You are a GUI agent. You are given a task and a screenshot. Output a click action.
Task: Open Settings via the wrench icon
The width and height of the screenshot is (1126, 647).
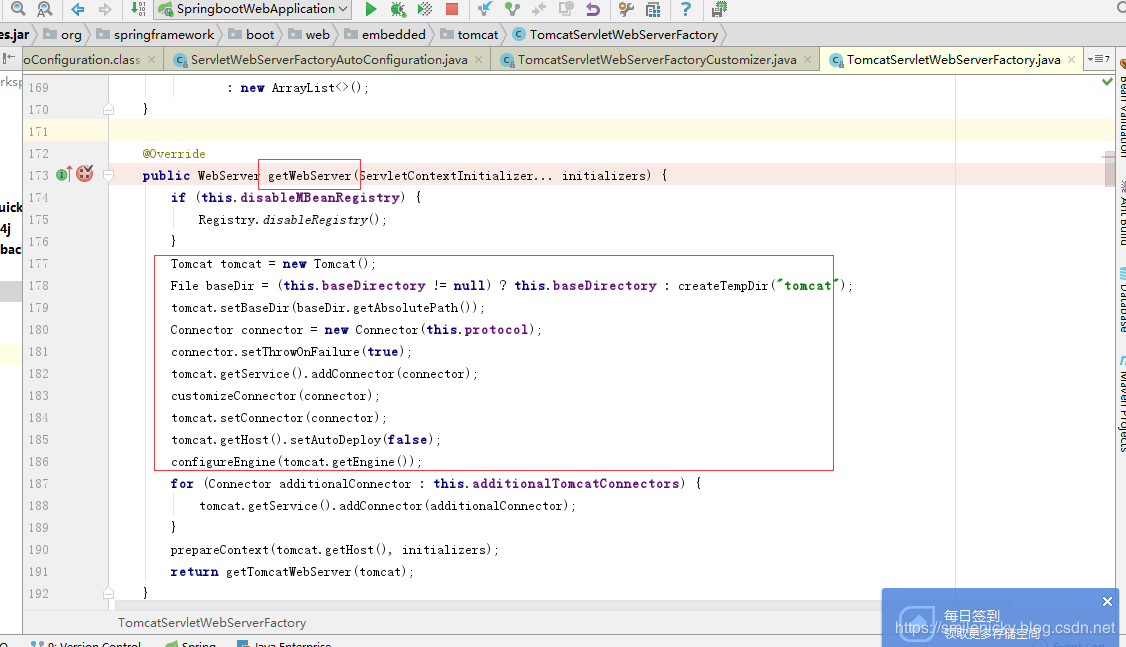626,9
